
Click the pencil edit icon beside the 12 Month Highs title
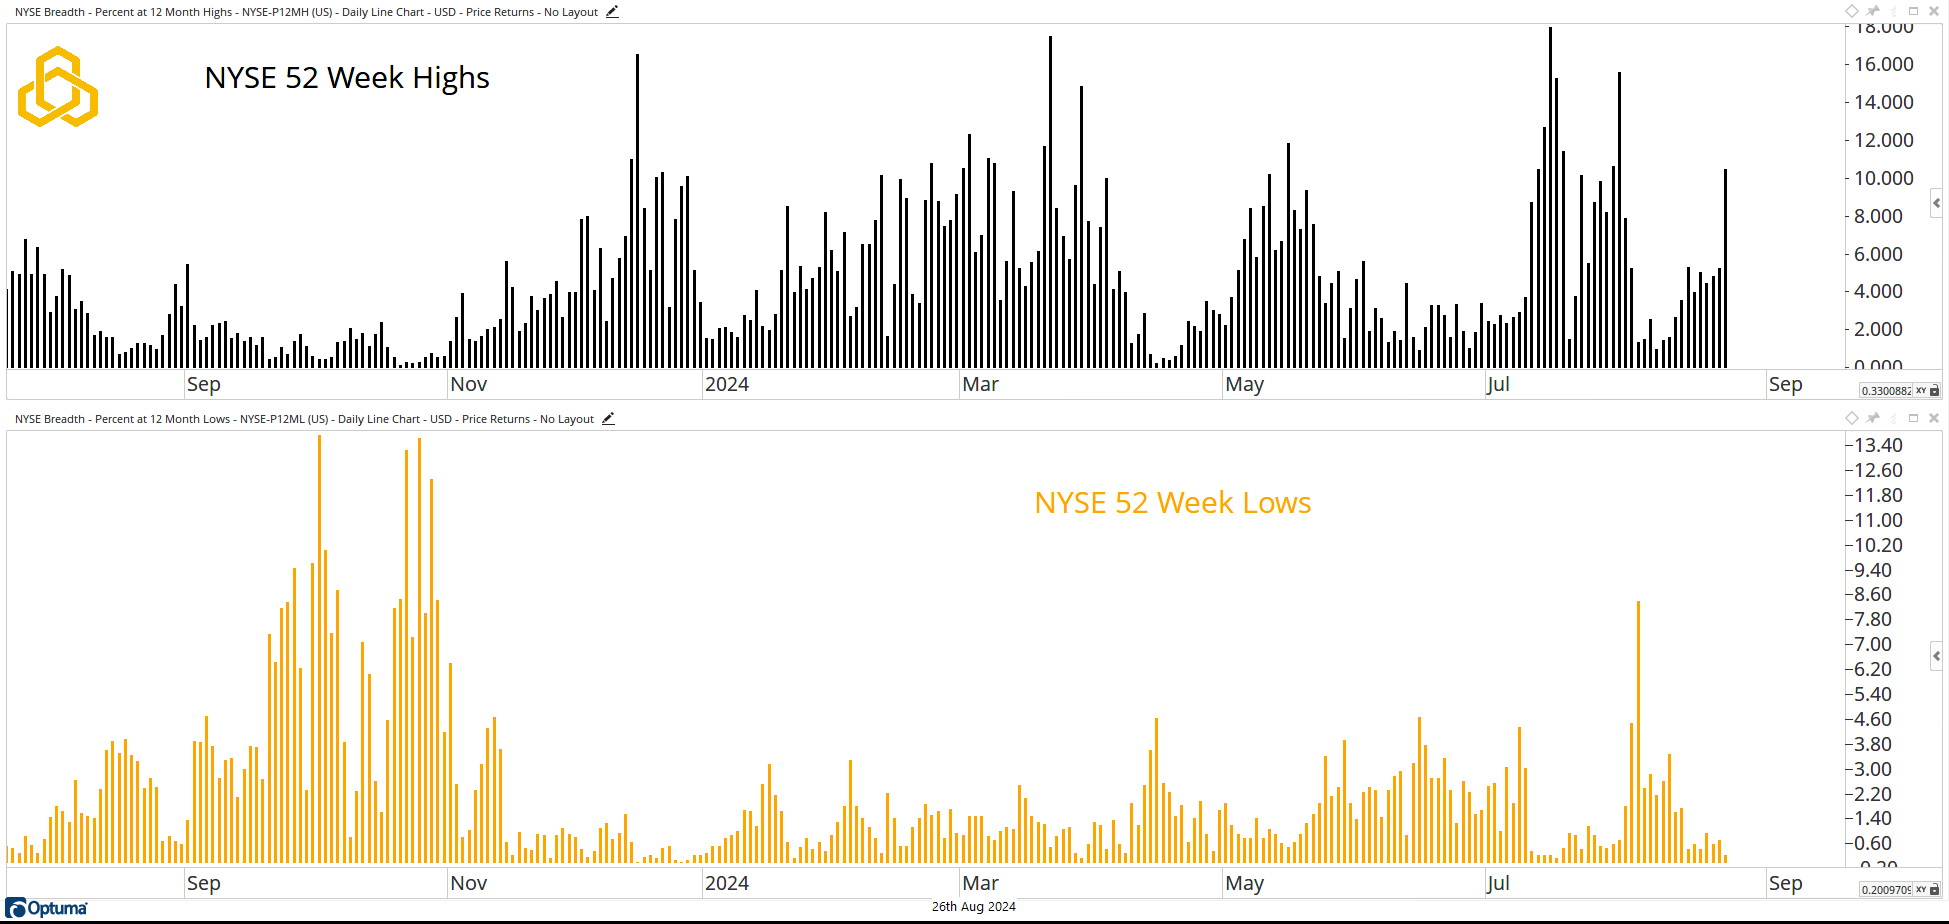(x=612, y=12)
